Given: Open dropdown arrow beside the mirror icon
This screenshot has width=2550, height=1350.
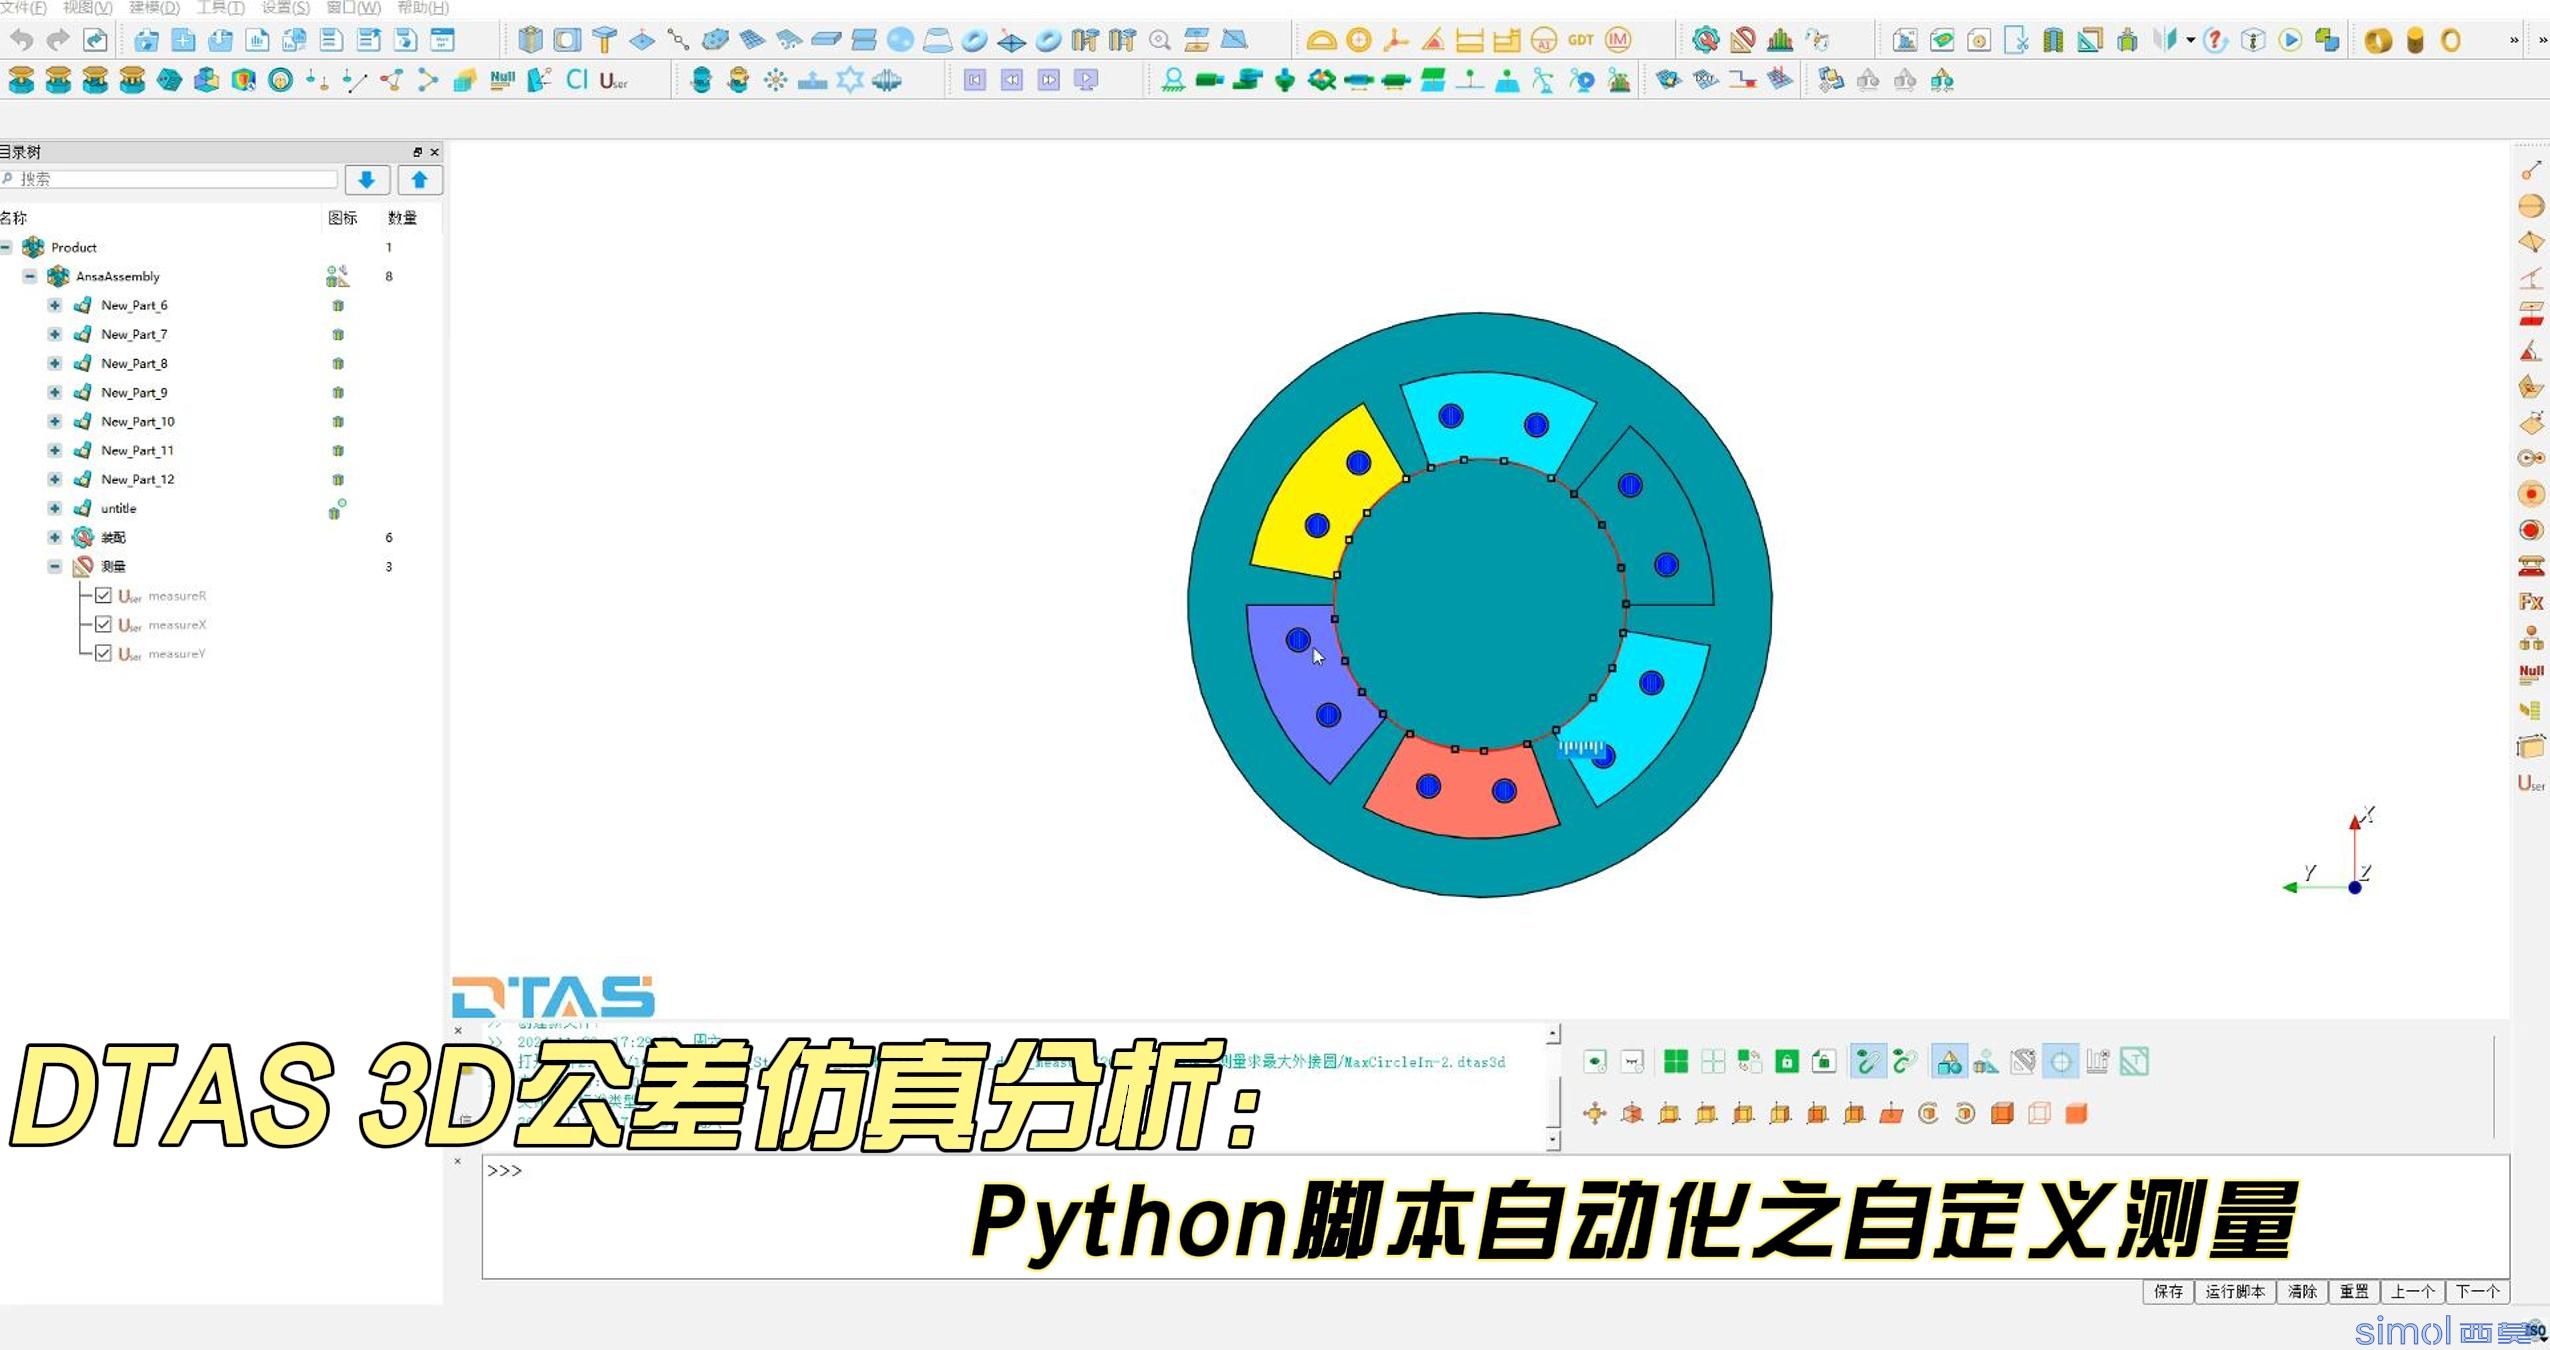Looking at the screenshot, I should click(x=2190, y=41).
